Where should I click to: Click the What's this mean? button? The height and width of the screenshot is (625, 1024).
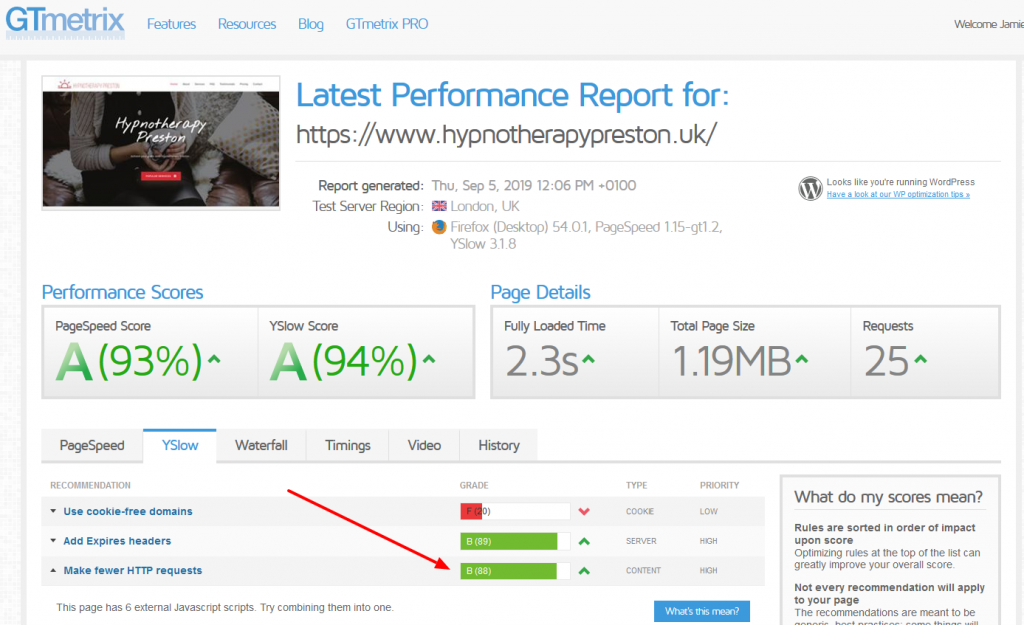pos(701,611)
